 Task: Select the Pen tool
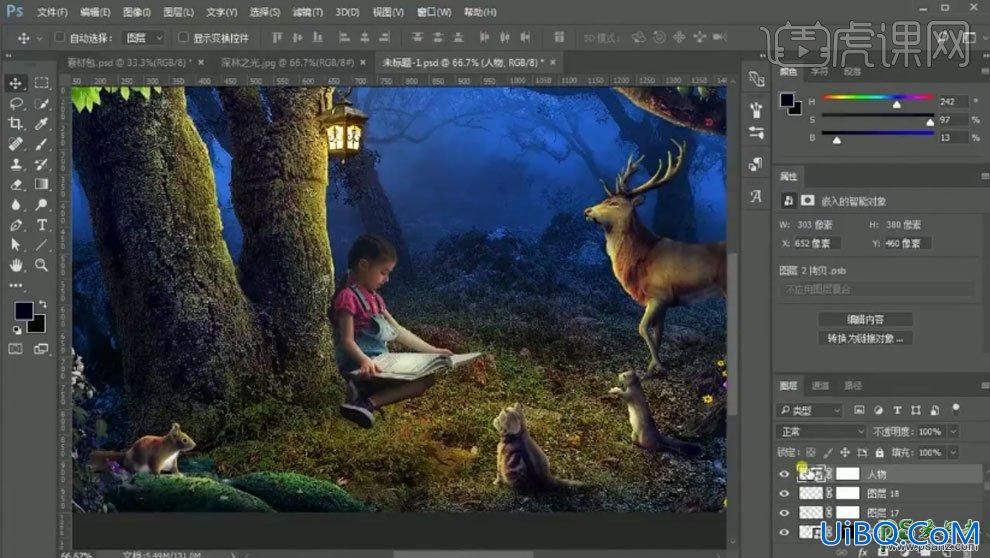click(16, 225)
